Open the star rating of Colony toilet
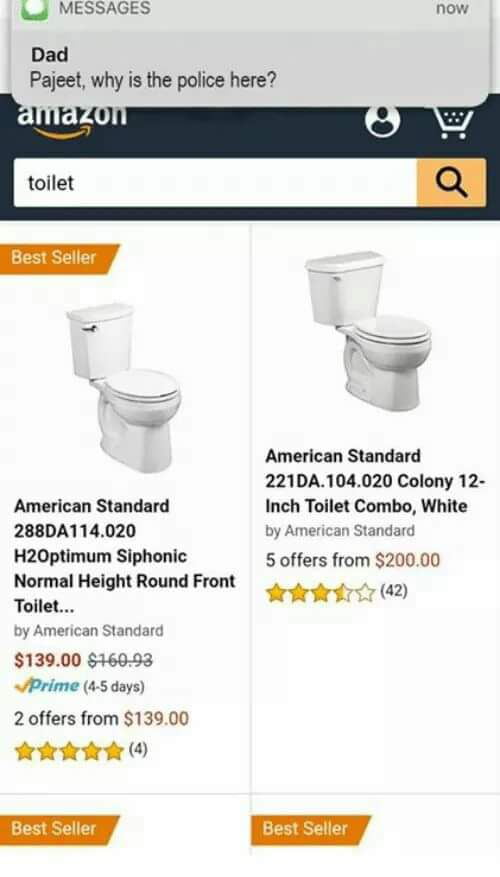The image size is (500, 877). tap(321, 593)
